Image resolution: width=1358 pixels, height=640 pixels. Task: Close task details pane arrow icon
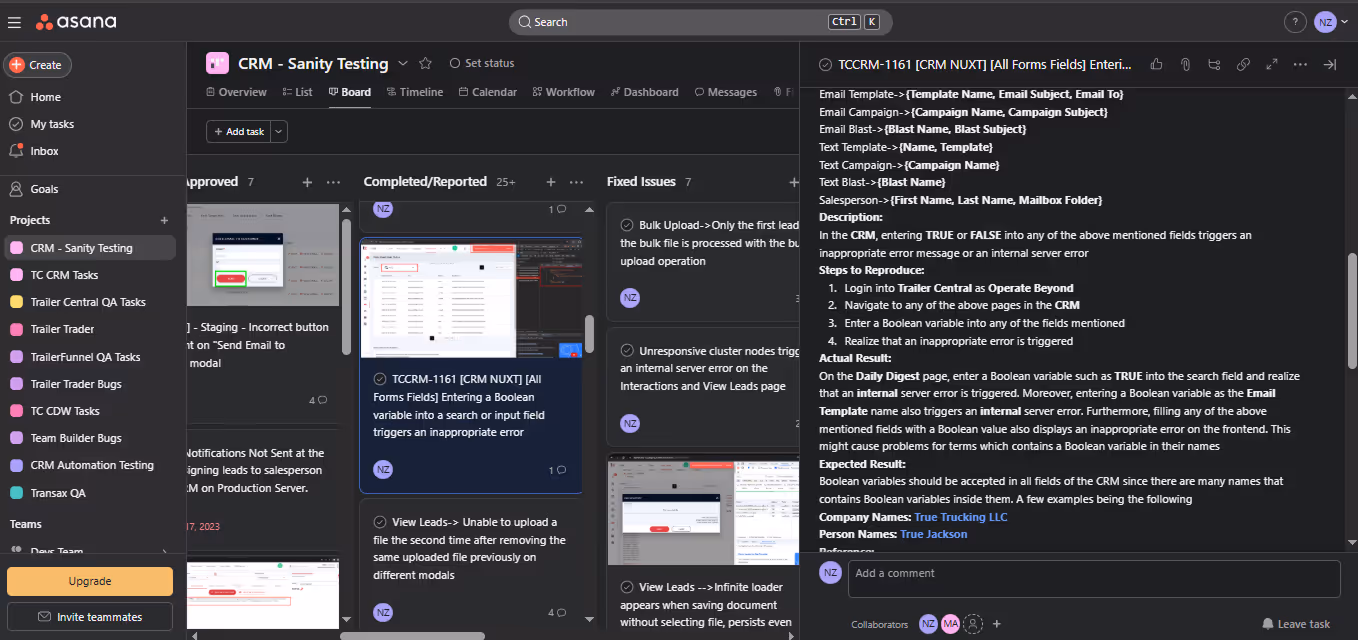(1330, 64)
